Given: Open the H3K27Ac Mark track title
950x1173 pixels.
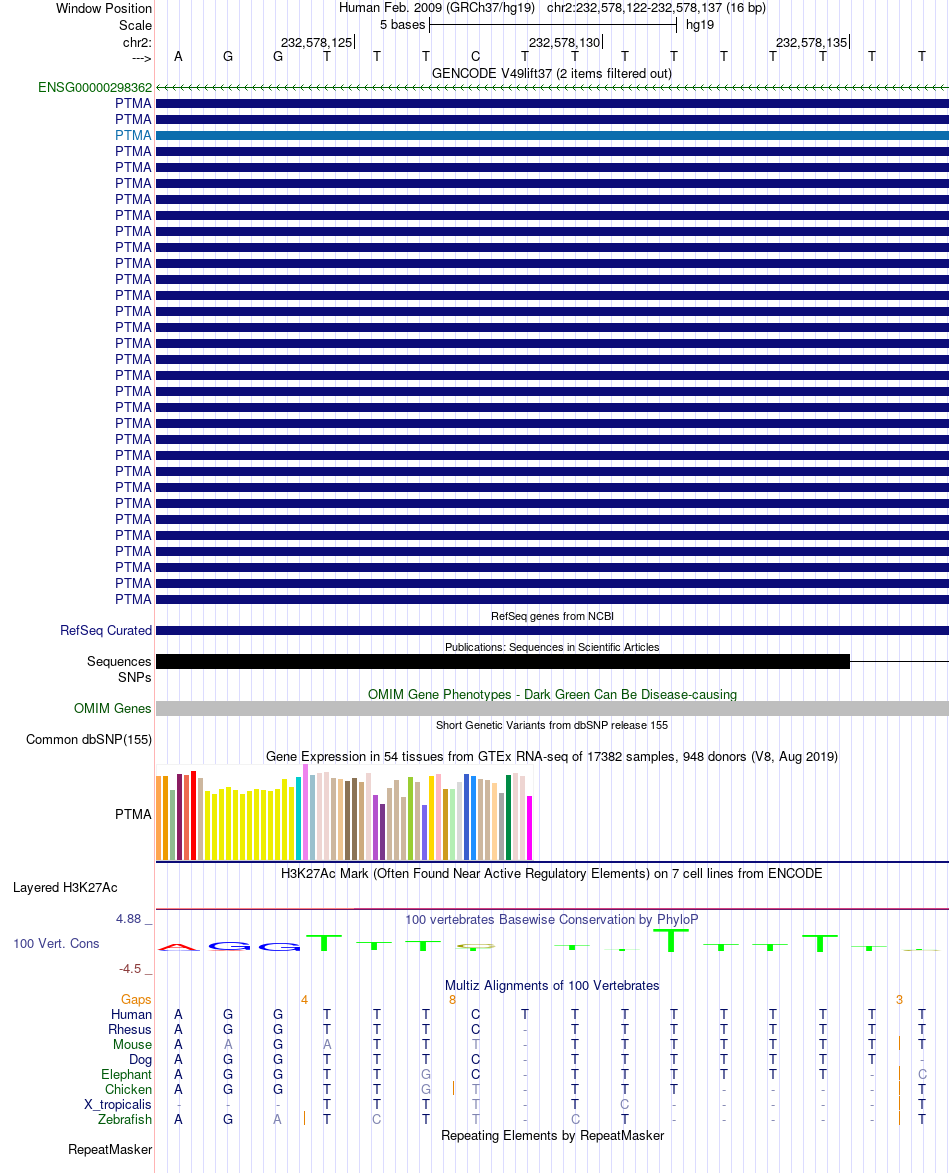Looking at the screenshot, I should click(552, 873).
